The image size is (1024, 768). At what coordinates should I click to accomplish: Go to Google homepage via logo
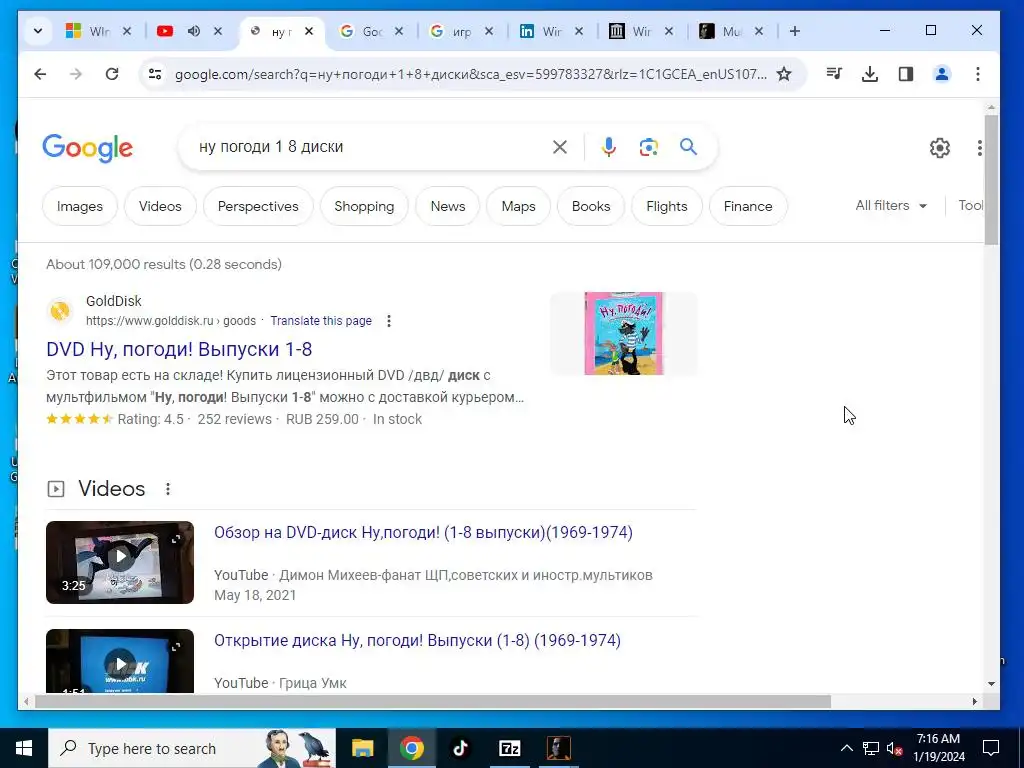tap(88, 148)
